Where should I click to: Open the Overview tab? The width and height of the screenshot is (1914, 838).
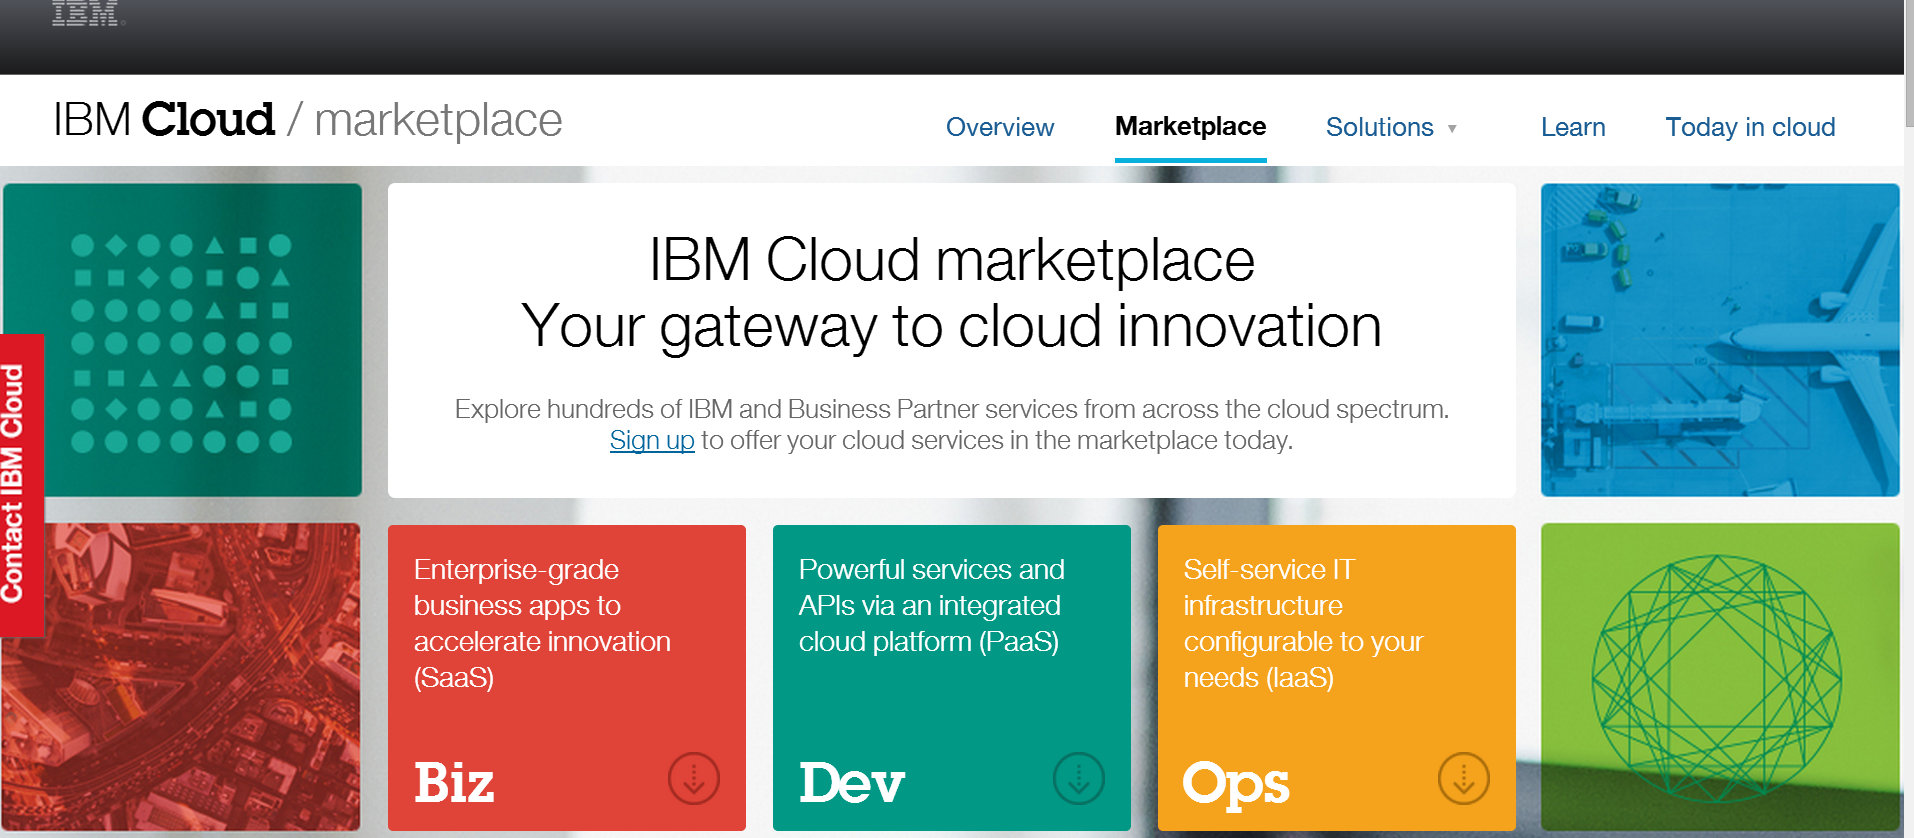click(x=999, y=127)
